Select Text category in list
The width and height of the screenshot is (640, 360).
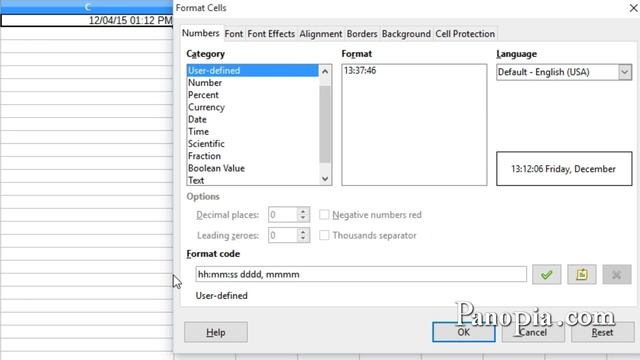point(253,180)
